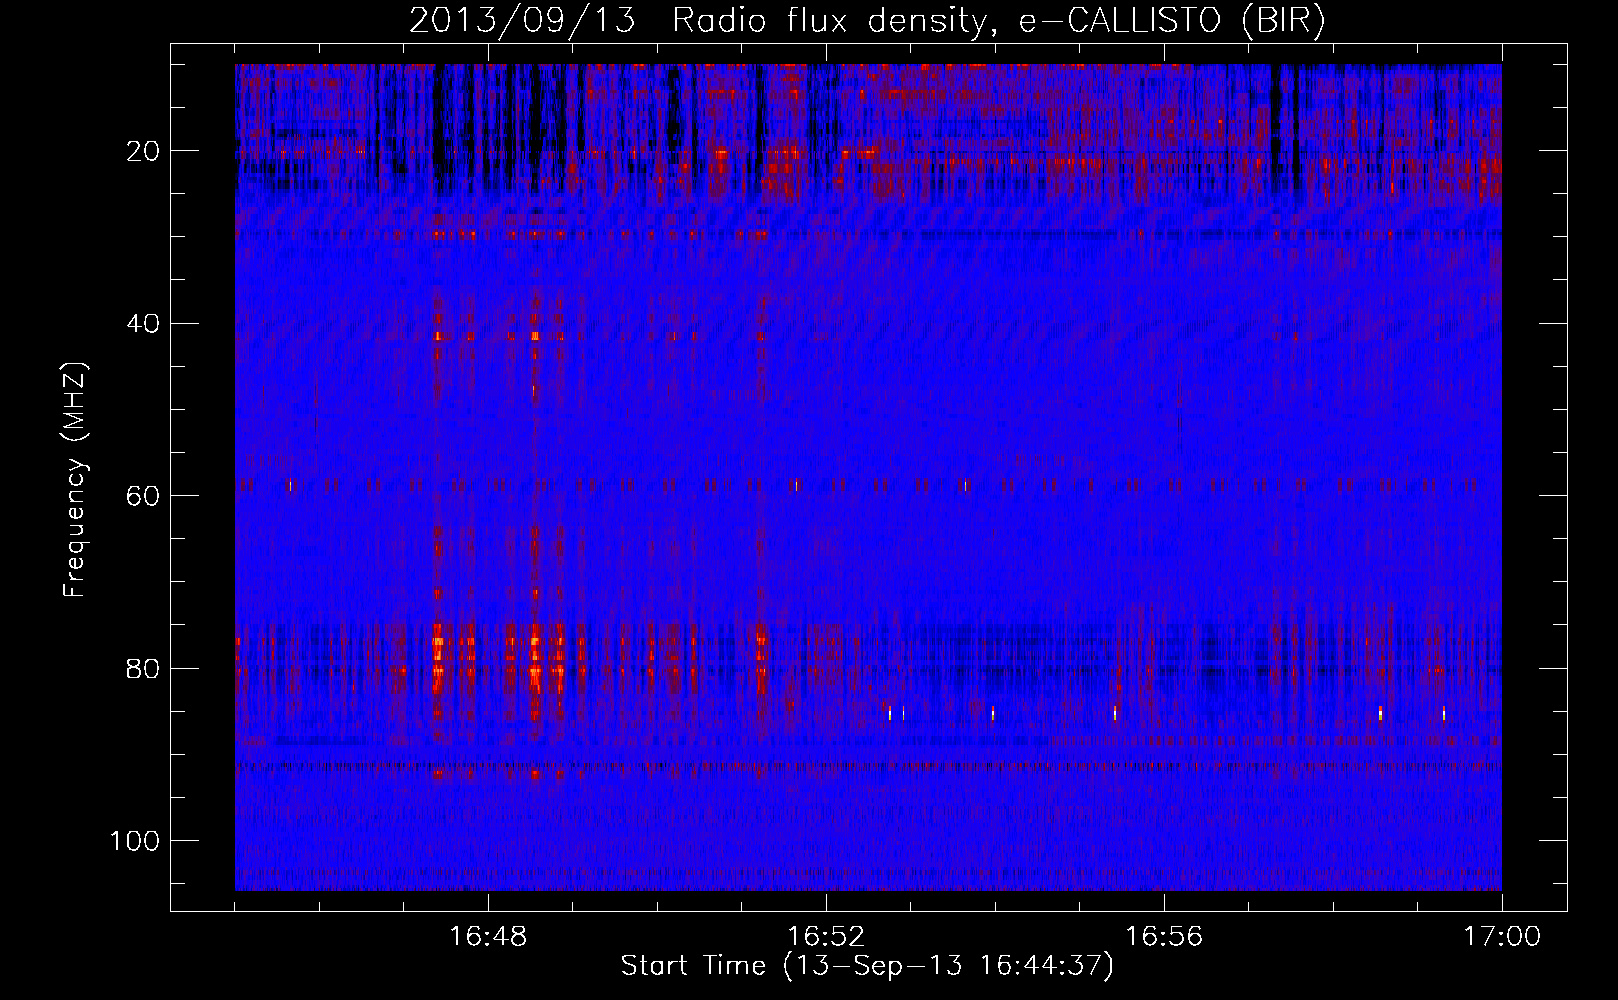The height and width of the screenshot is (1000, 1618).
Task: Click the '60' frequency tick label
Action: point(144,496)
